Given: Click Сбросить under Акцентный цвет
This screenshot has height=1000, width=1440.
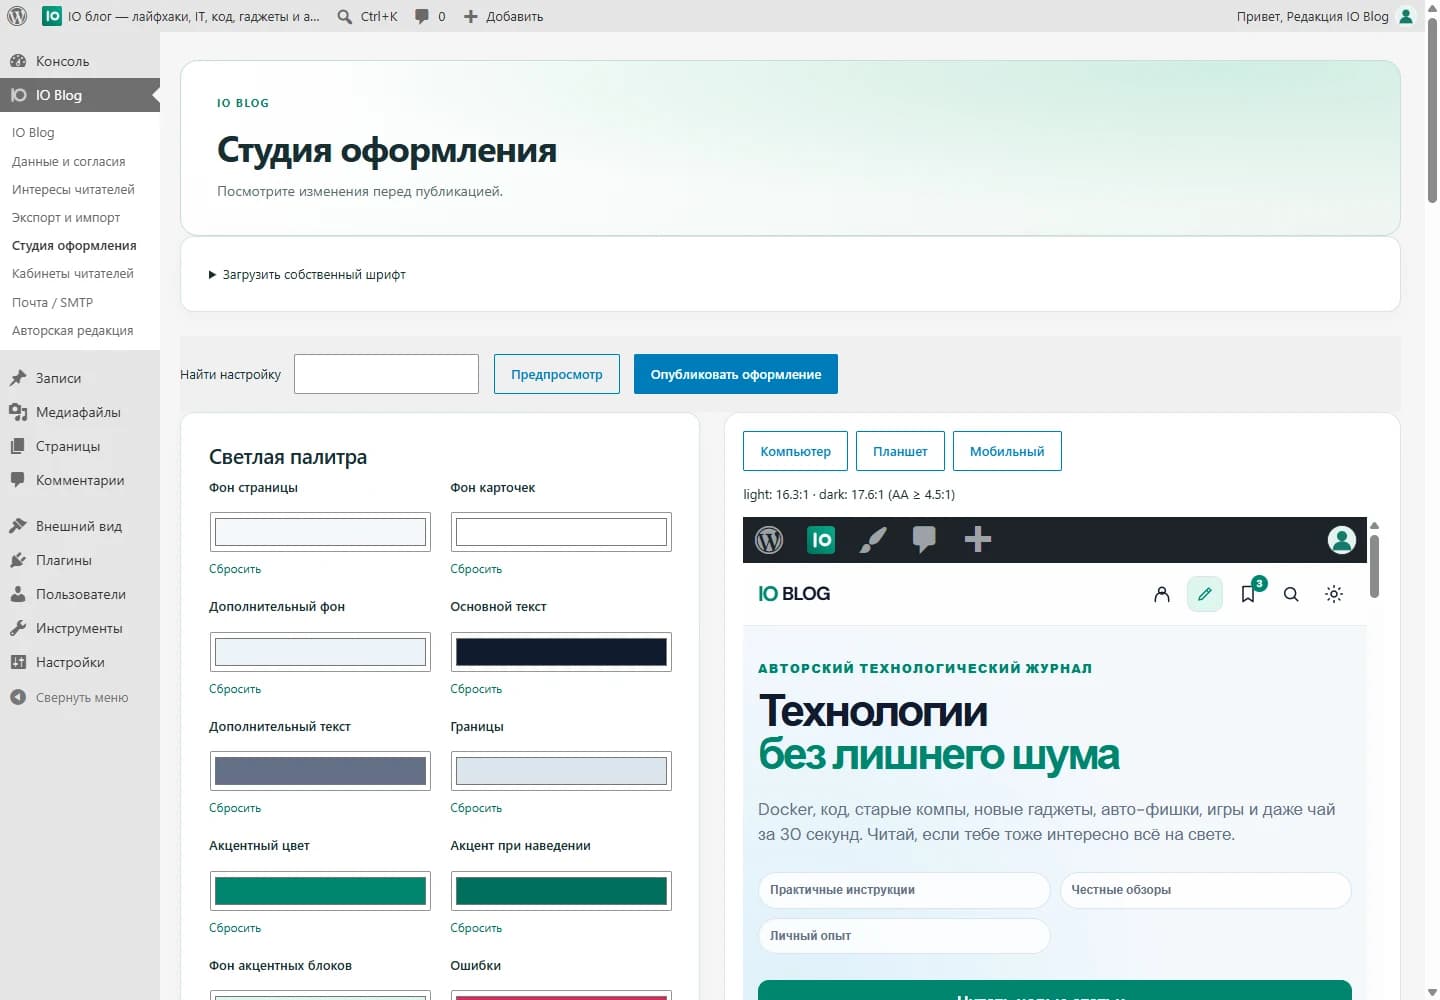Looking at the screenshot, I should point(235,928).
